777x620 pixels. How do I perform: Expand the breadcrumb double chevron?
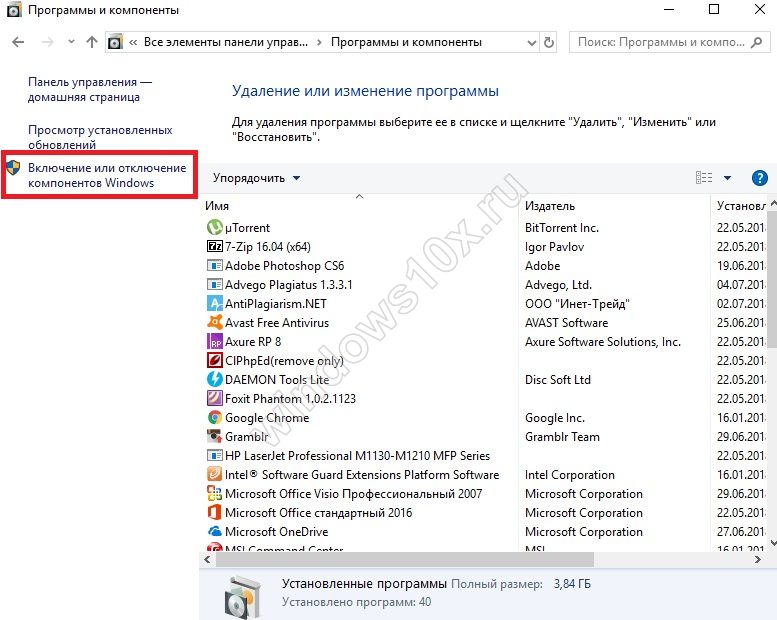coord(133,43)
